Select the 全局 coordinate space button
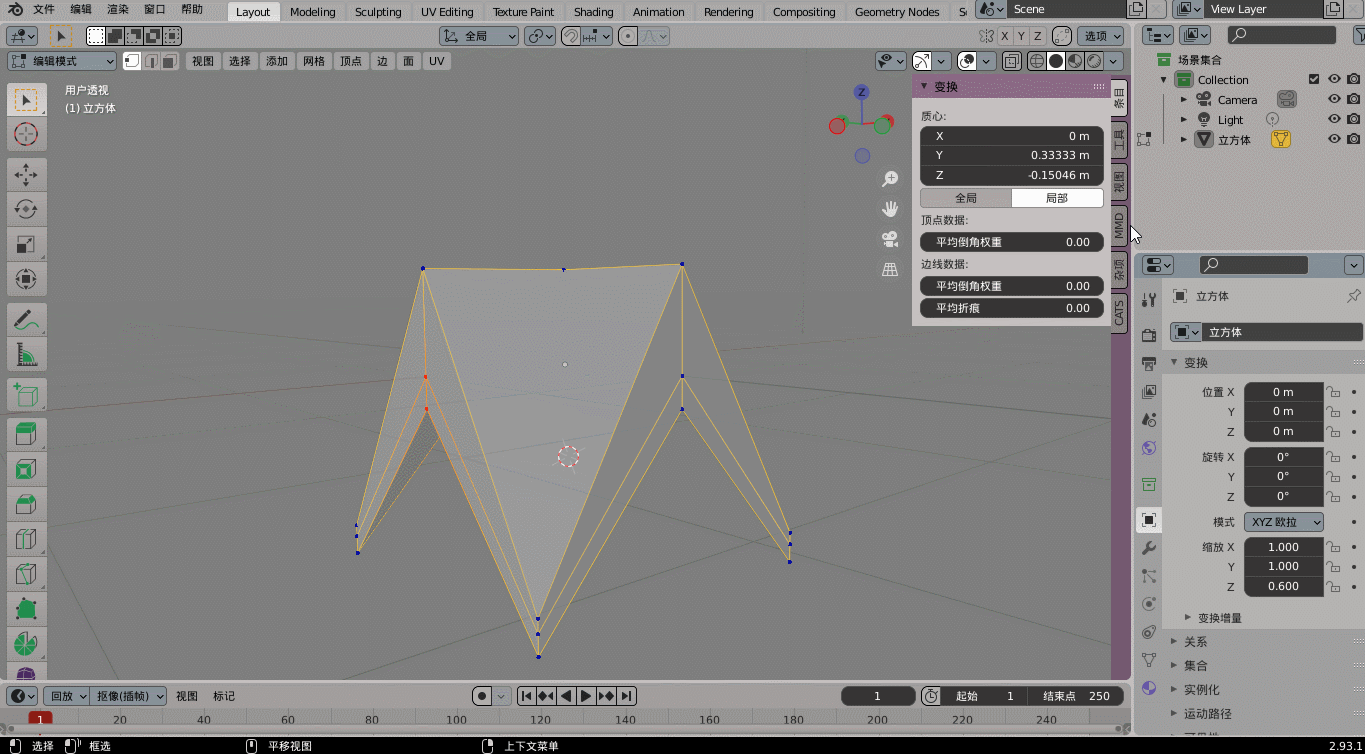Image resolution: width=1365 pixels, height=754 pixels. [x=966, y=198]
